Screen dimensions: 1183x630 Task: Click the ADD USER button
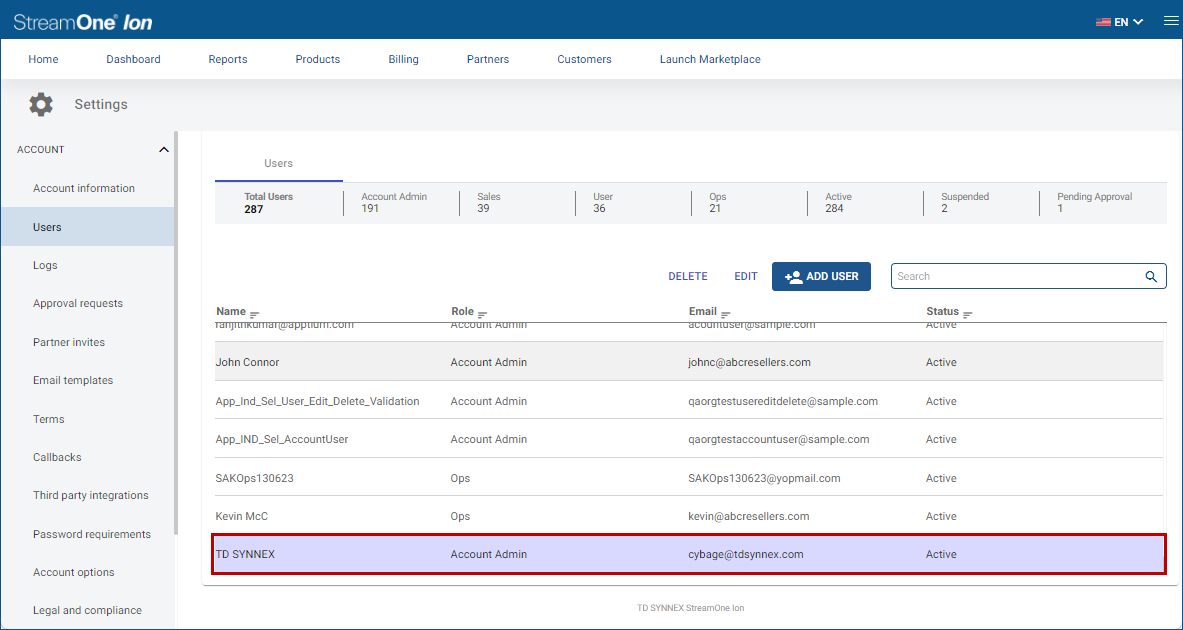point(821,276)
